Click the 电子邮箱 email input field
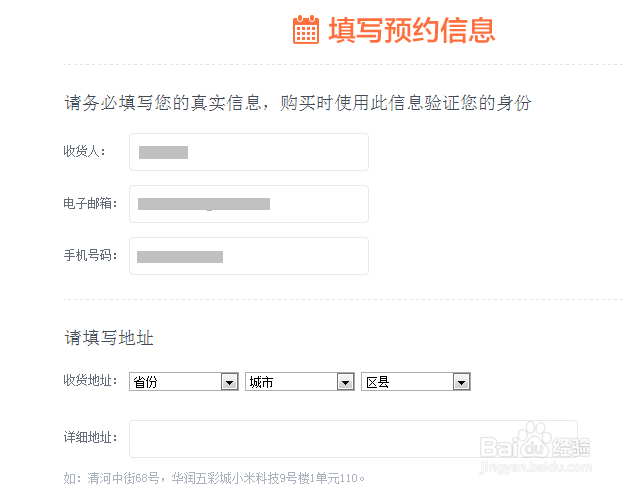Viewport: 626px width, 489px height. [249, 204]
